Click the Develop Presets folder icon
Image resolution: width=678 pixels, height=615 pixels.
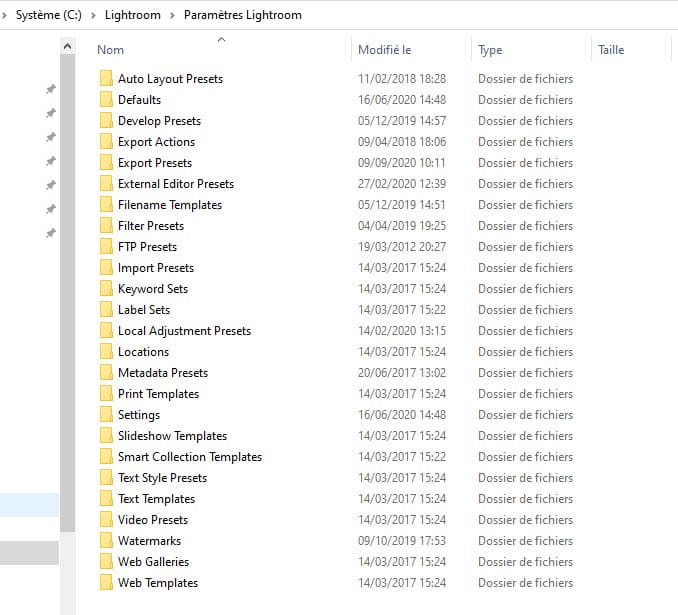106,121
